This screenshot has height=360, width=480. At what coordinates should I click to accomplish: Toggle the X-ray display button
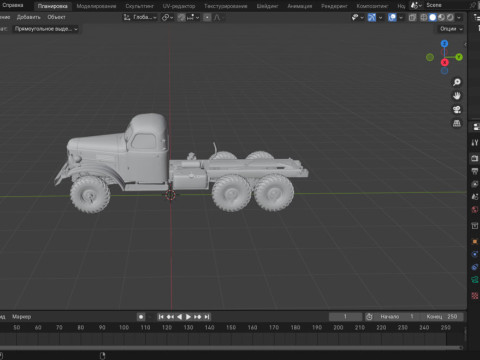[x=412, y=17]
